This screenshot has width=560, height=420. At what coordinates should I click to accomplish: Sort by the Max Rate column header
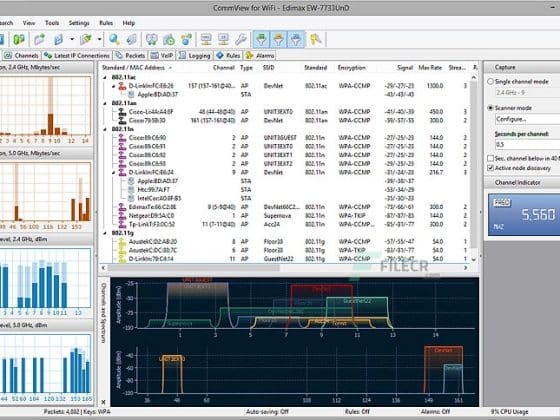tap(430, 68)
